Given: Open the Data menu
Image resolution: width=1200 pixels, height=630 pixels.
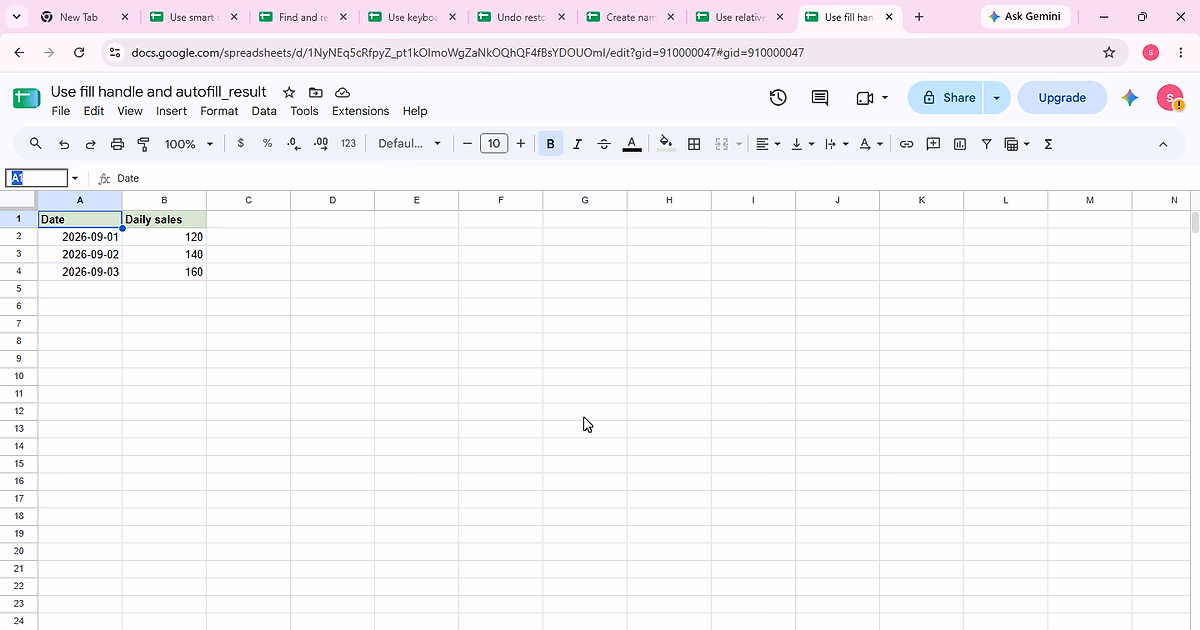Looking at the screenshot, I should (264, 111).
